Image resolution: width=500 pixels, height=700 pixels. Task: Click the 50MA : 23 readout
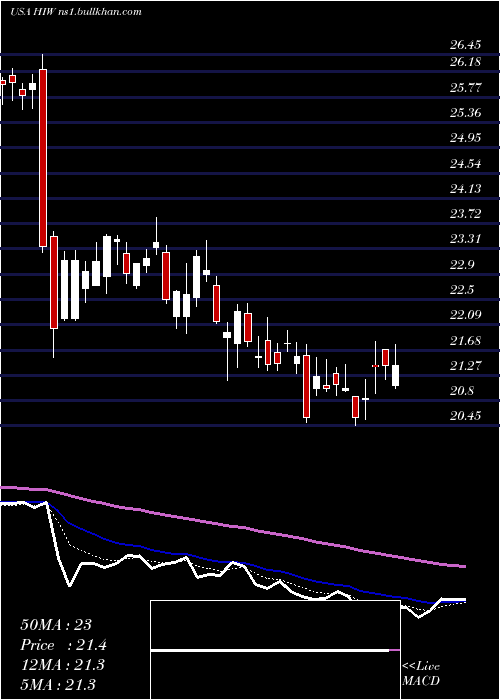click(x=56, y=625)
